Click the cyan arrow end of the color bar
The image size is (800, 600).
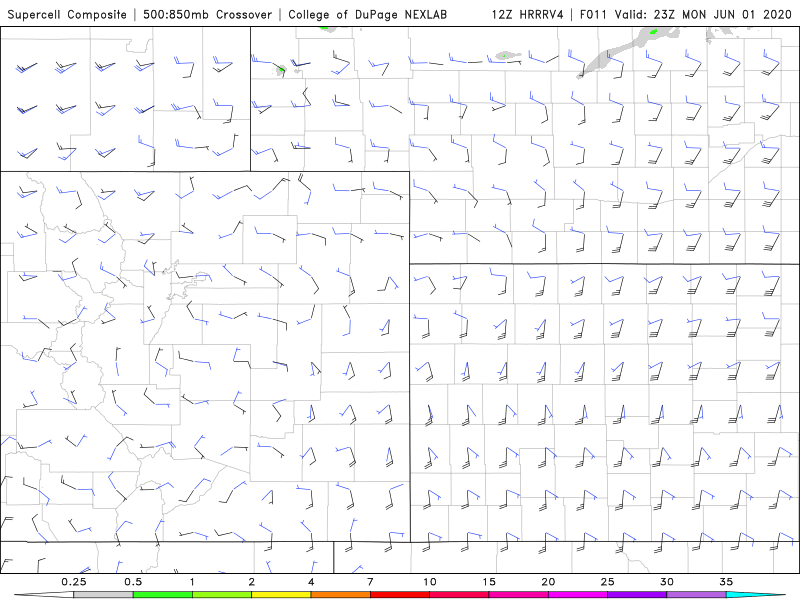tap(756, 595)
